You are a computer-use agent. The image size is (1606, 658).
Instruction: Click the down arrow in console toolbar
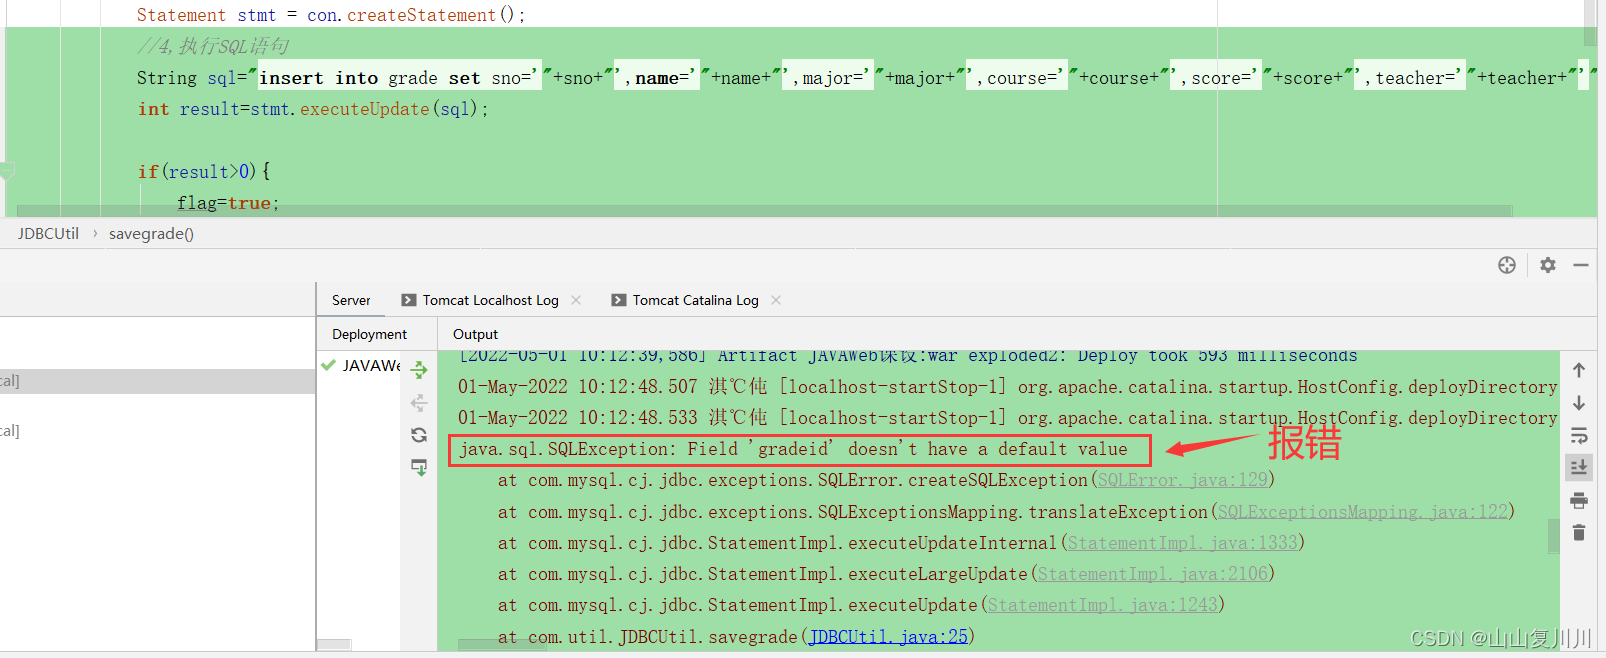tap(1579, 403)
